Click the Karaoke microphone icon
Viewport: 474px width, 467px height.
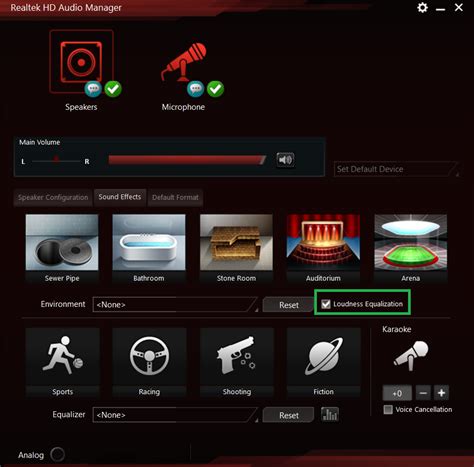[411, 356]
